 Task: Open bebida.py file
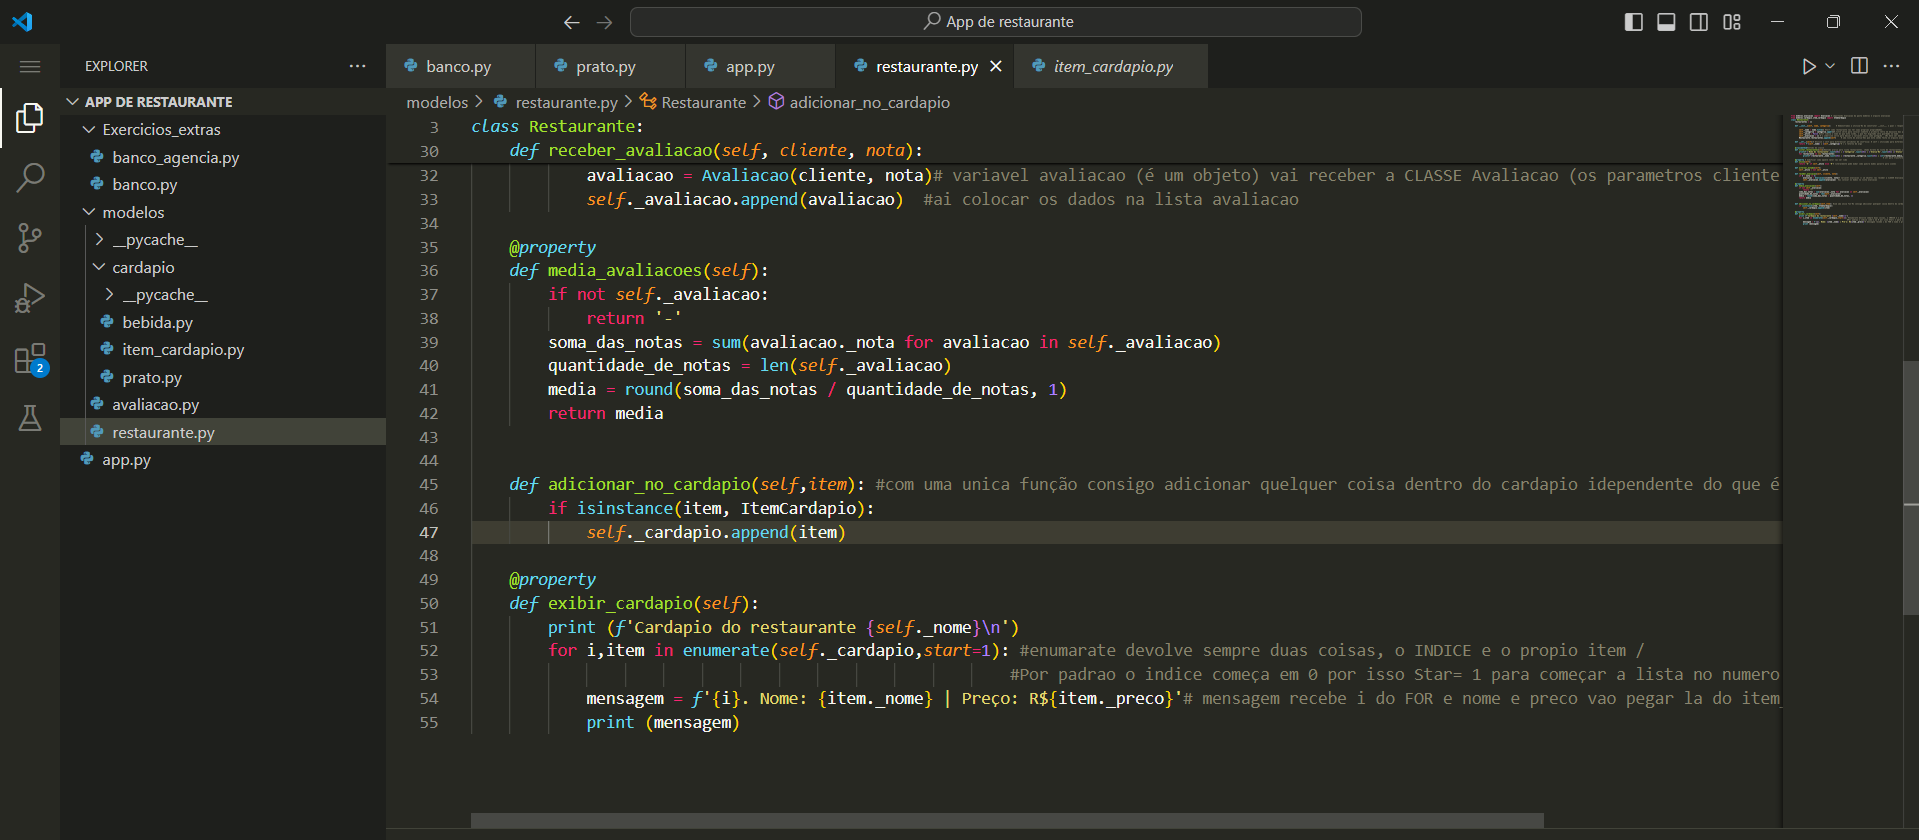click(x=222, y=322)
